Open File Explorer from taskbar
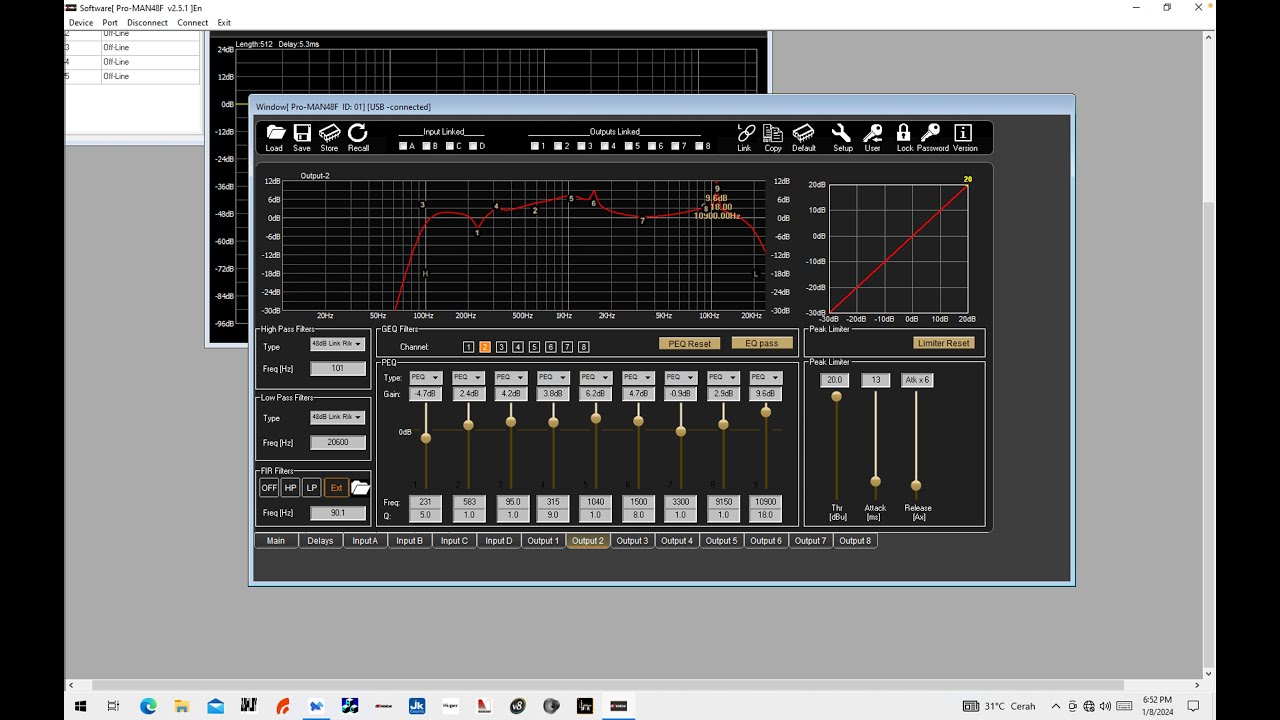 [182, 706]
